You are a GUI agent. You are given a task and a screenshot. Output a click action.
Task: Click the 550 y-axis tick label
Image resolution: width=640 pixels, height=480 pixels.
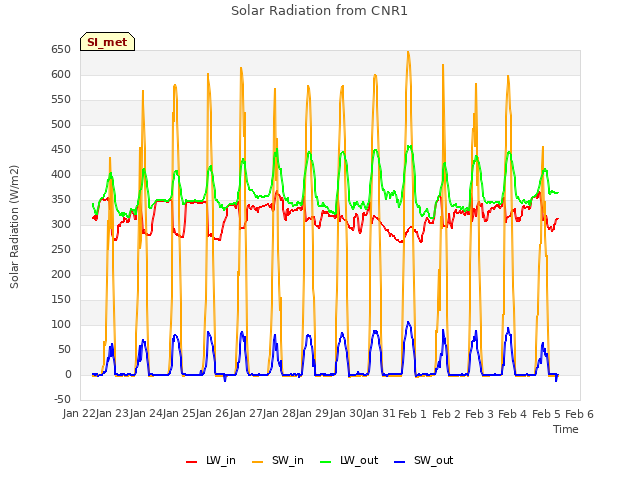[61, 100]
